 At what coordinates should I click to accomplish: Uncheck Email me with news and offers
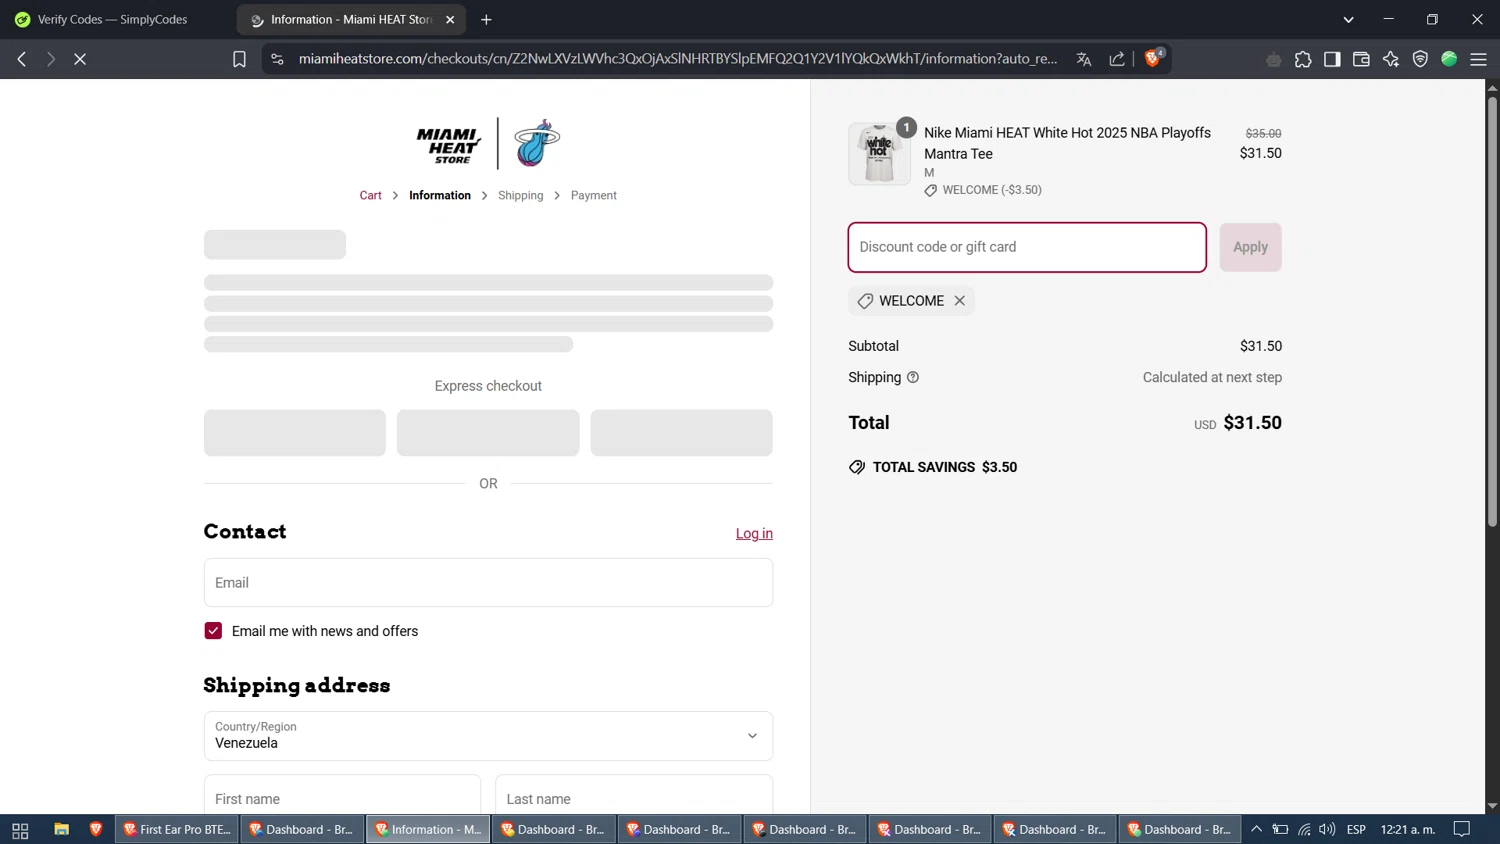click(x=213, y=631)
